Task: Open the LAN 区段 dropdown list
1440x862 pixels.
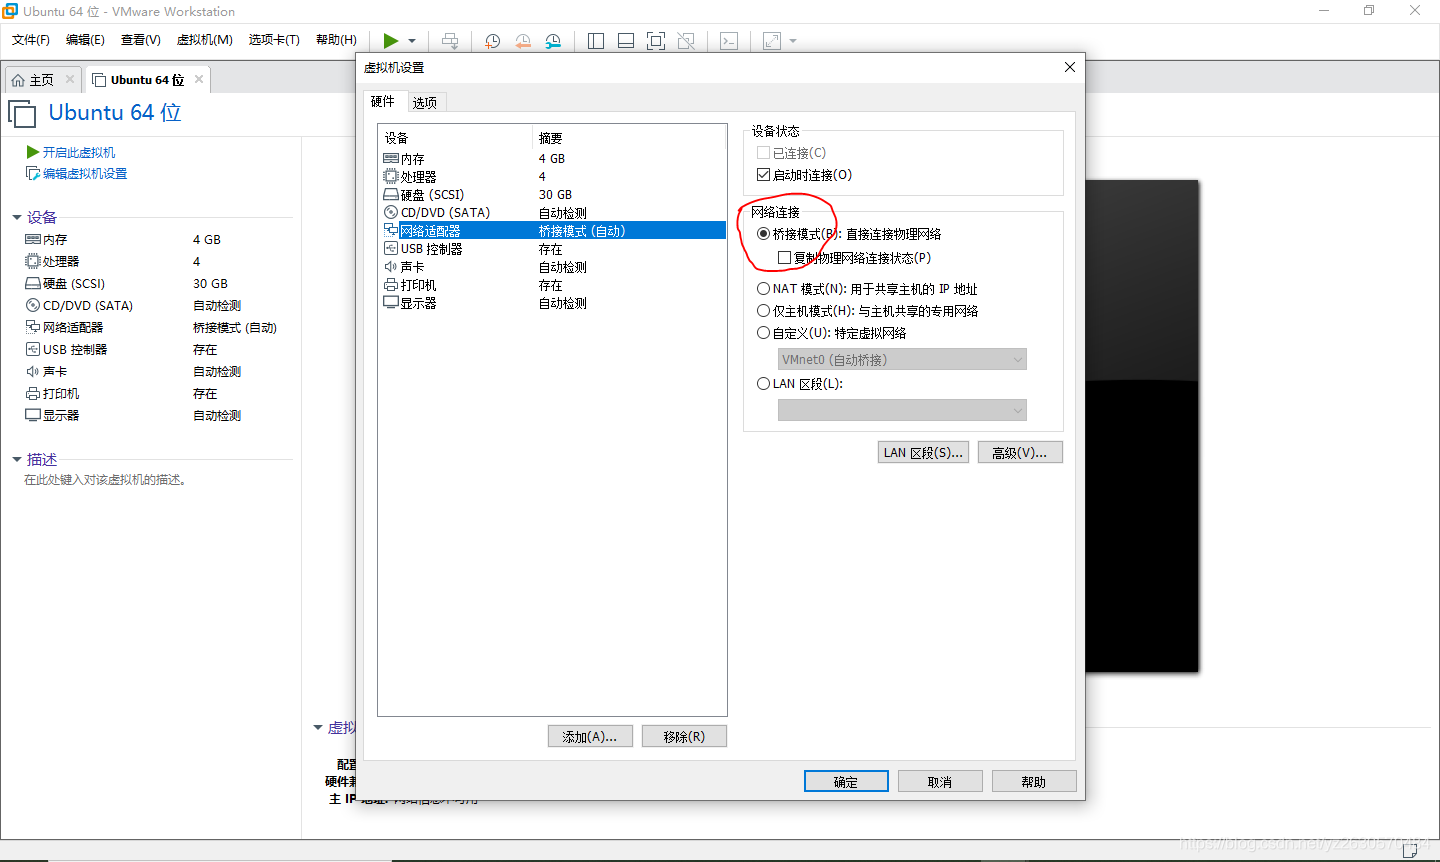Action: click(x=902, y=410)
